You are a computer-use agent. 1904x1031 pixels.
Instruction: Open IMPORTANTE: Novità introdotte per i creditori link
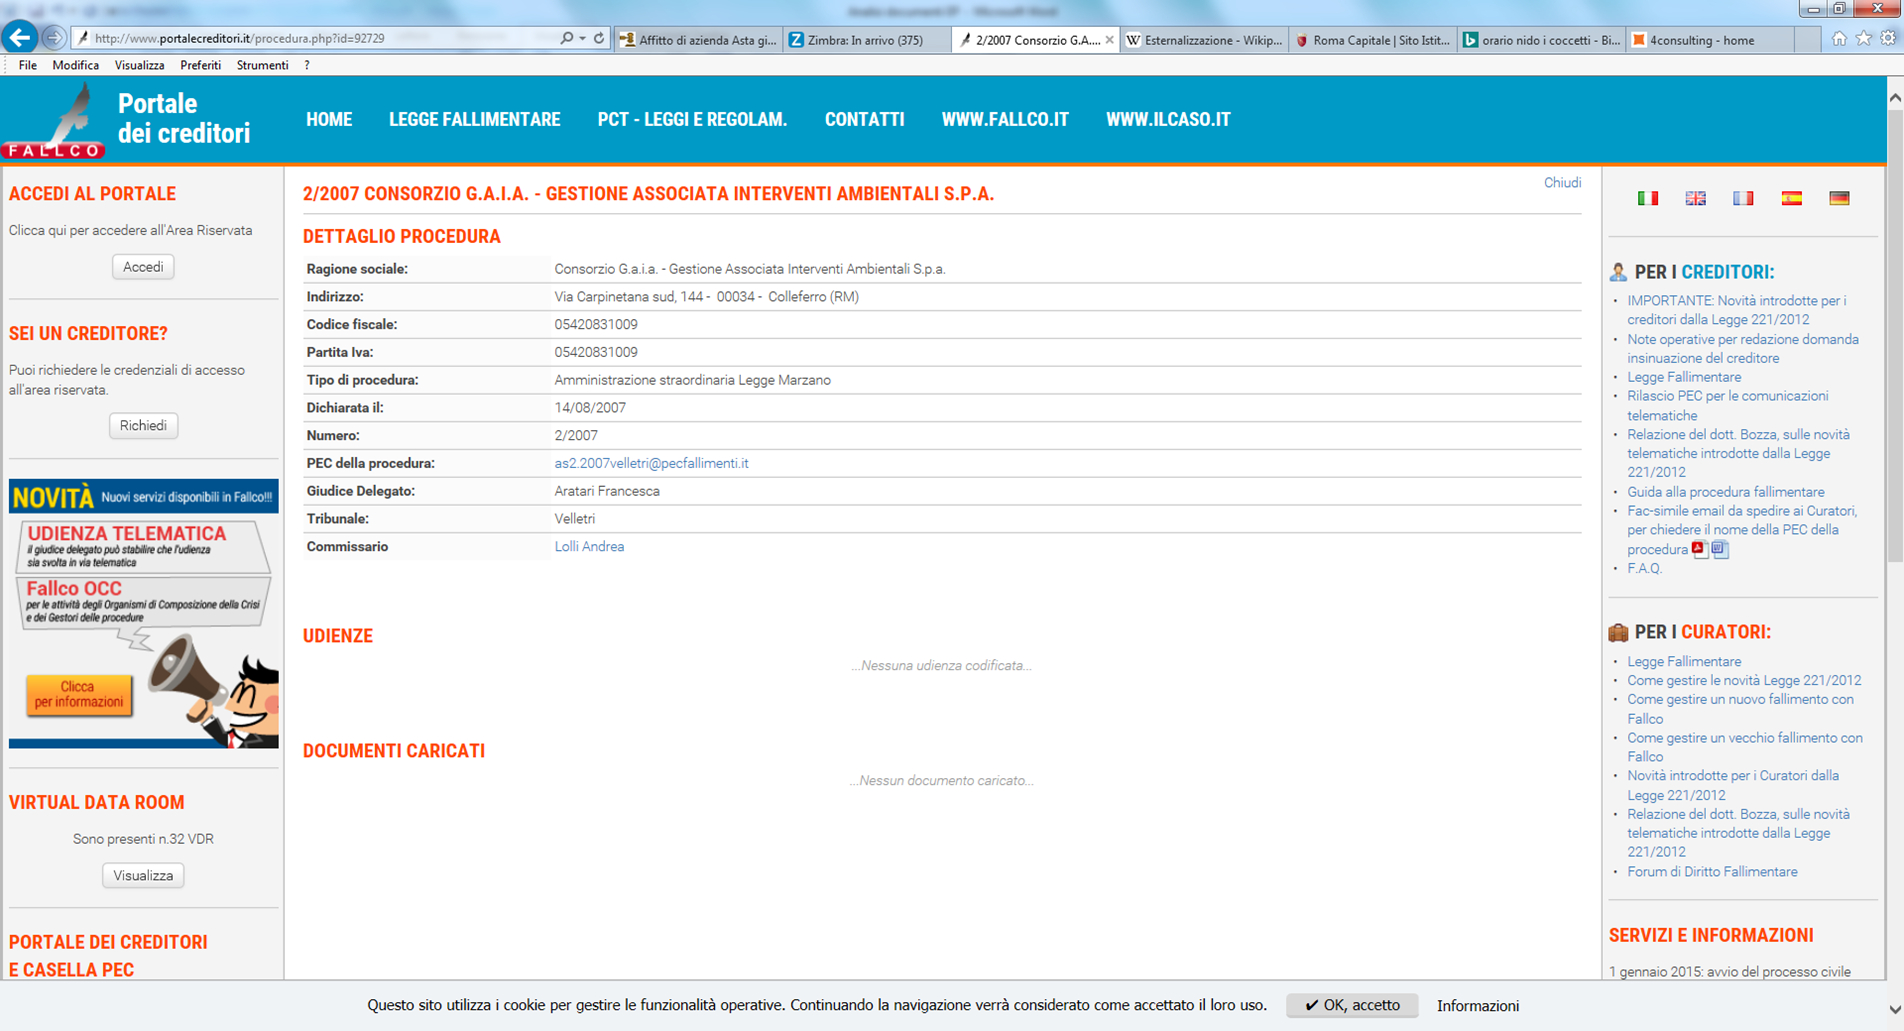pyautogui.click(x=1736, y=310)
